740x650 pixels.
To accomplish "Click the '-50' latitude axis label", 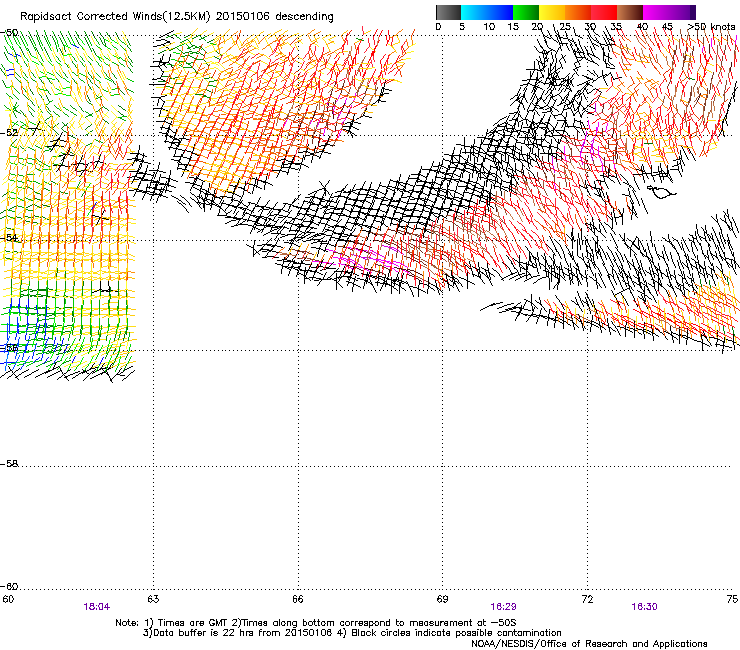I will pos(9,33).
